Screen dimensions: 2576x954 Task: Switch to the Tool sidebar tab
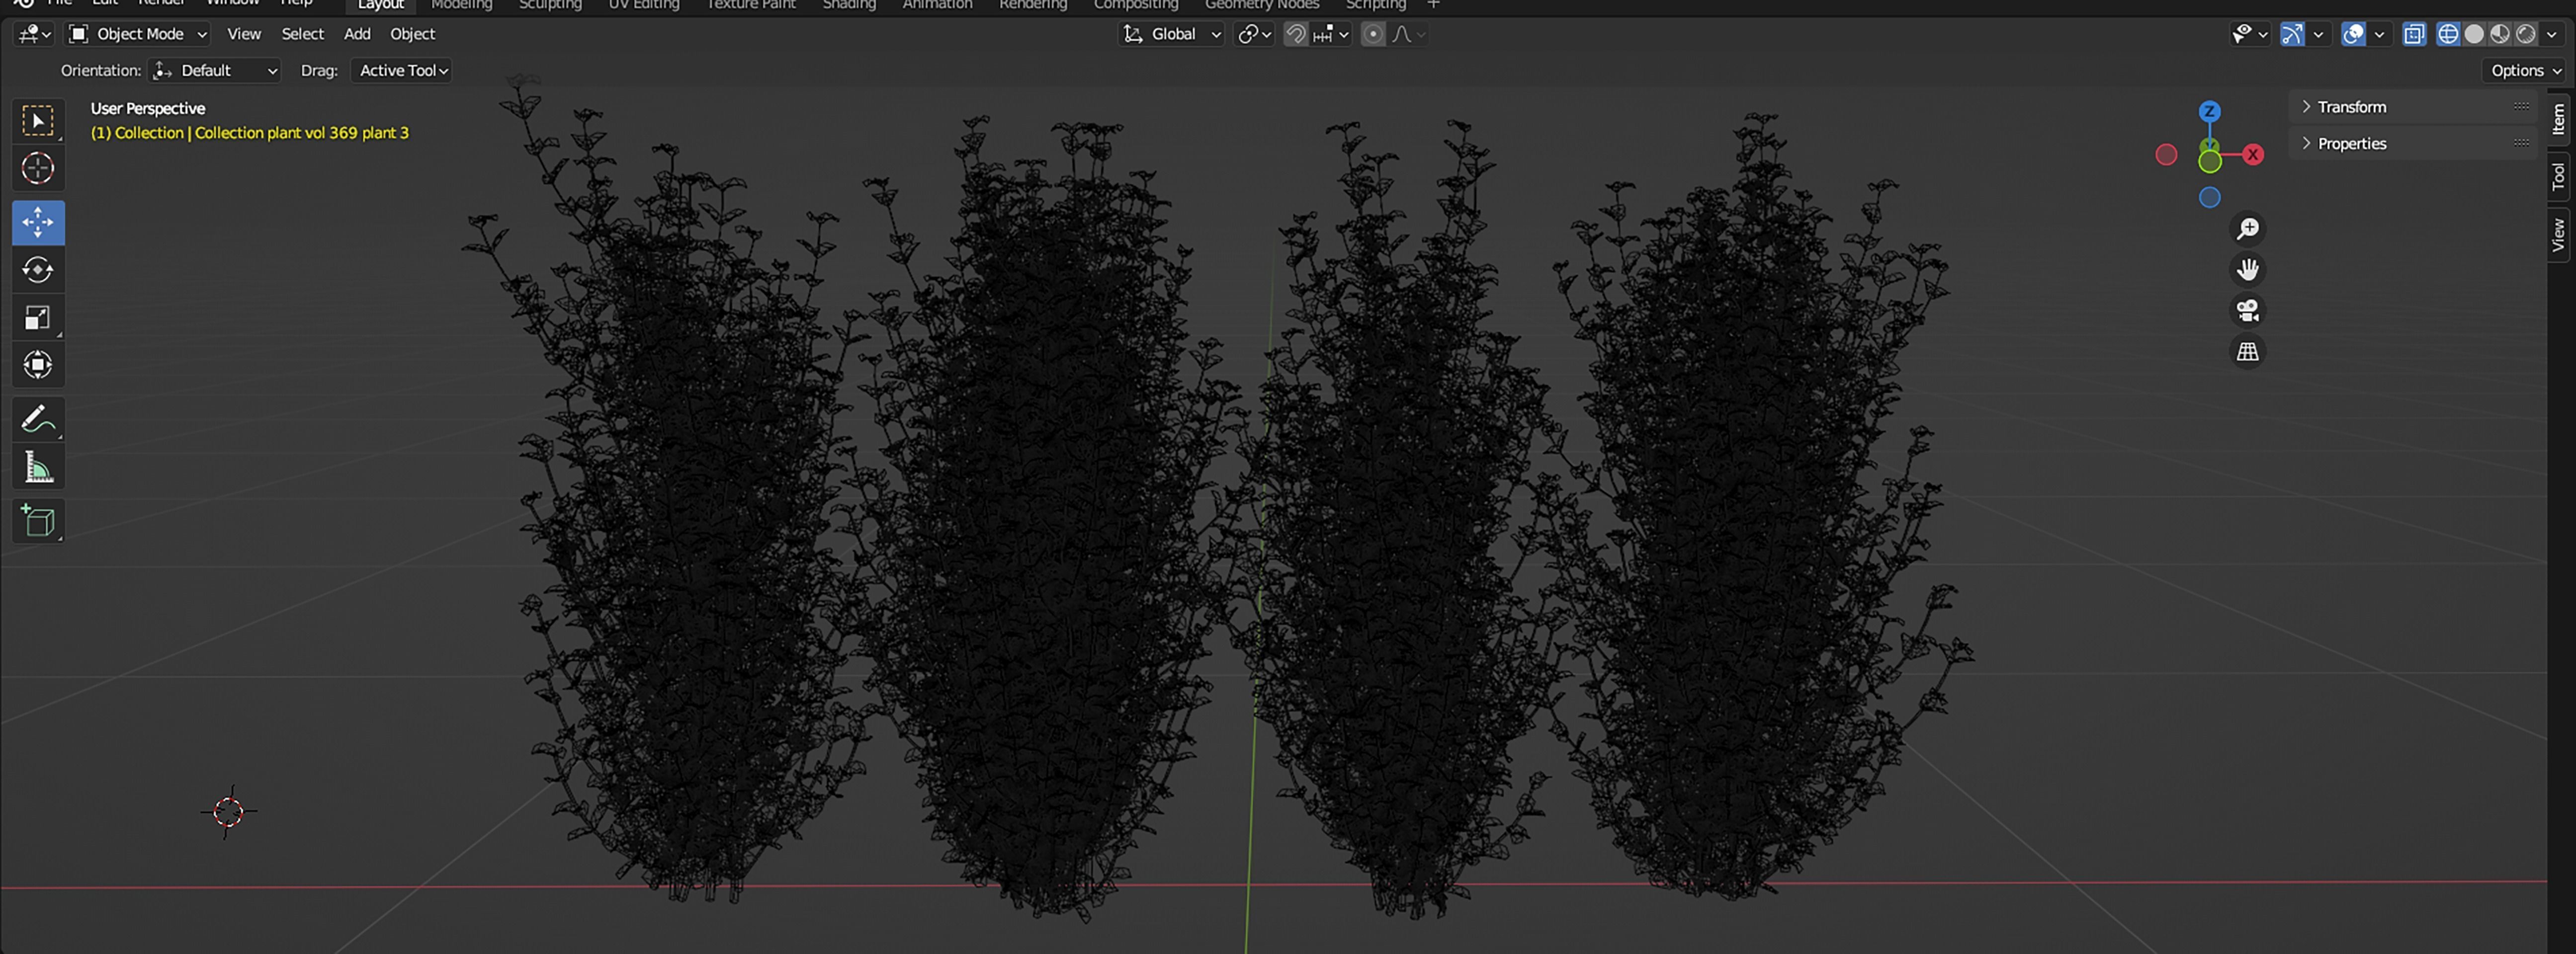(x=2559, y=177)
